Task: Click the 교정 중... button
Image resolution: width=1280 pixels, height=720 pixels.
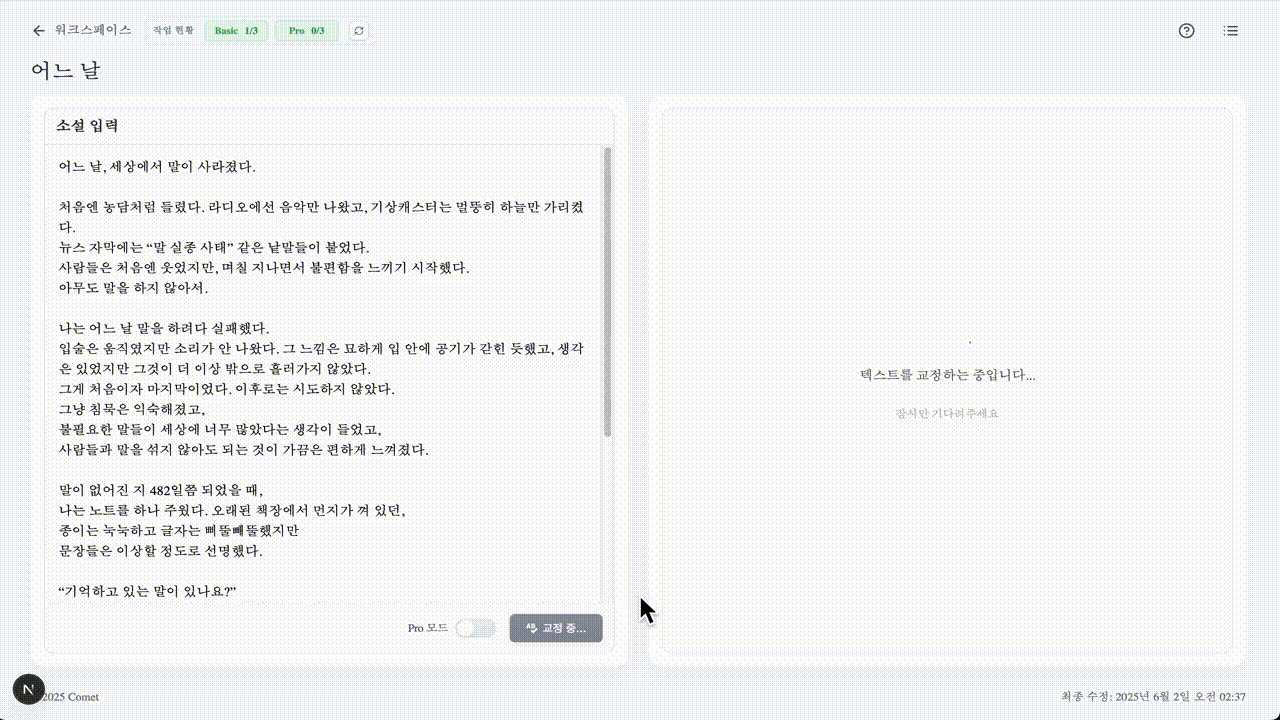Action: [556, 628]
